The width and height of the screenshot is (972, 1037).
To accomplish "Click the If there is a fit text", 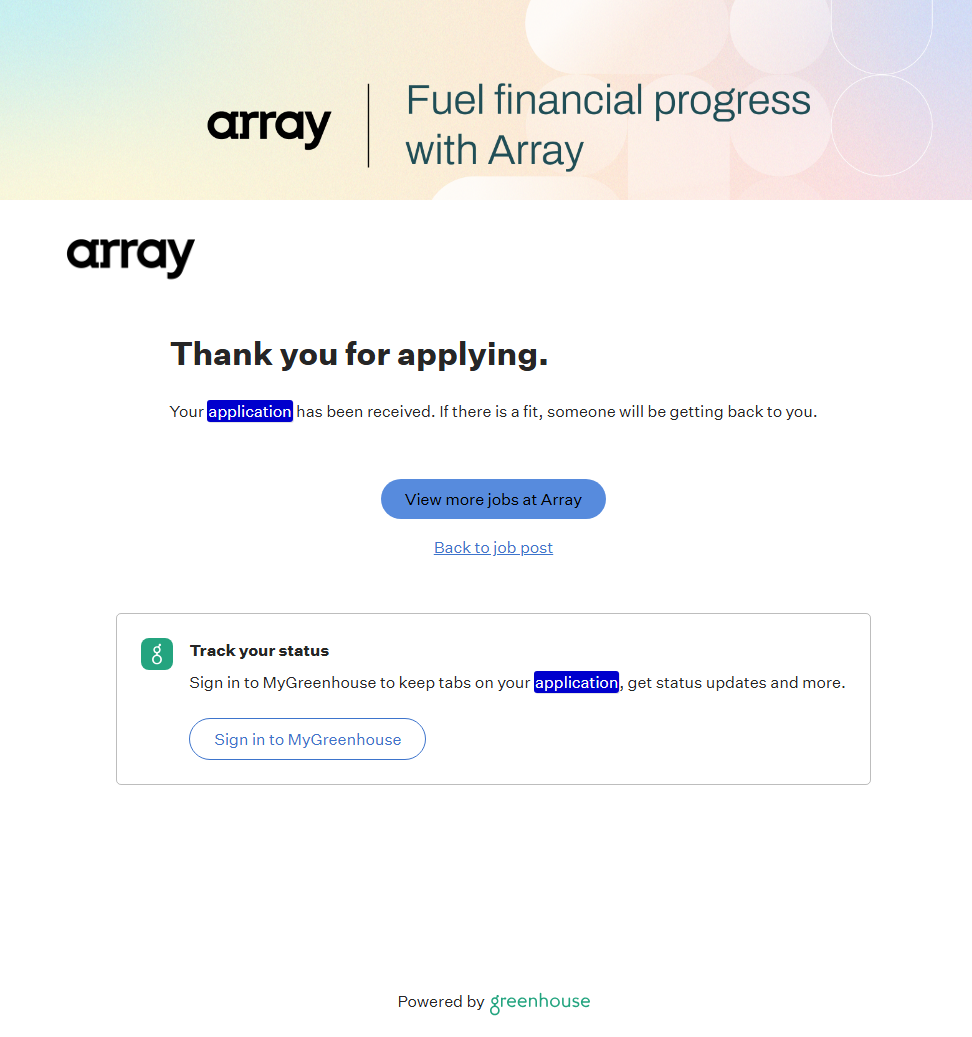I will click(490, 411).
